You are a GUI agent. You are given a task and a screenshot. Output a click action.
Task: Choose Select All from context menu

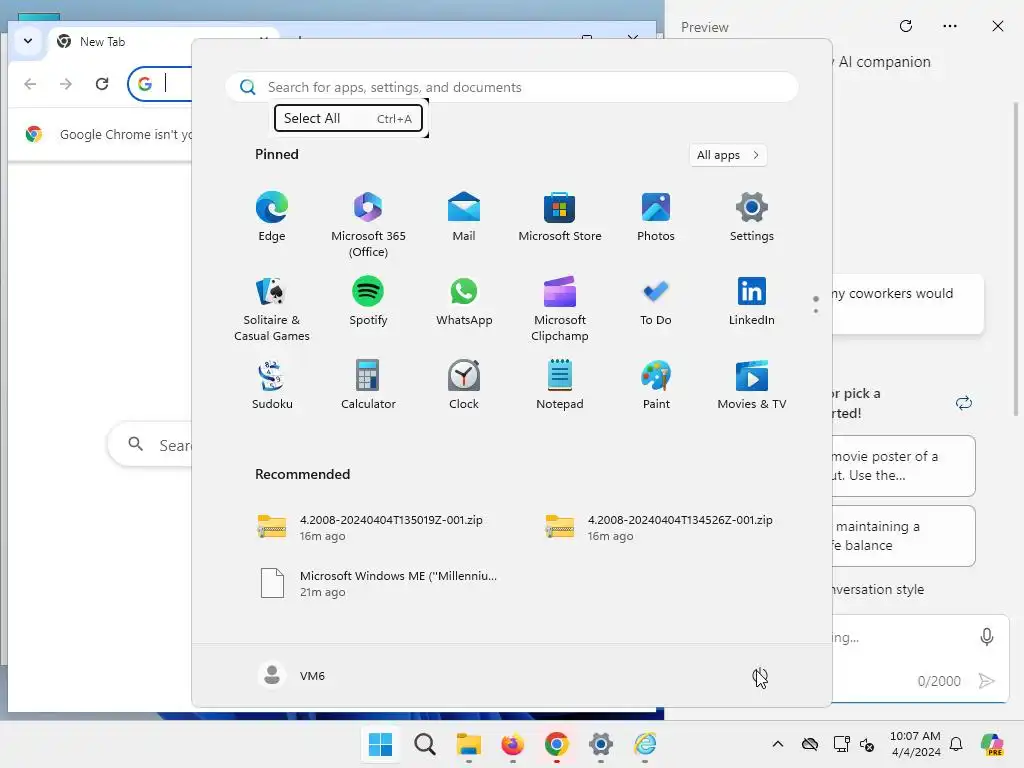348,118
